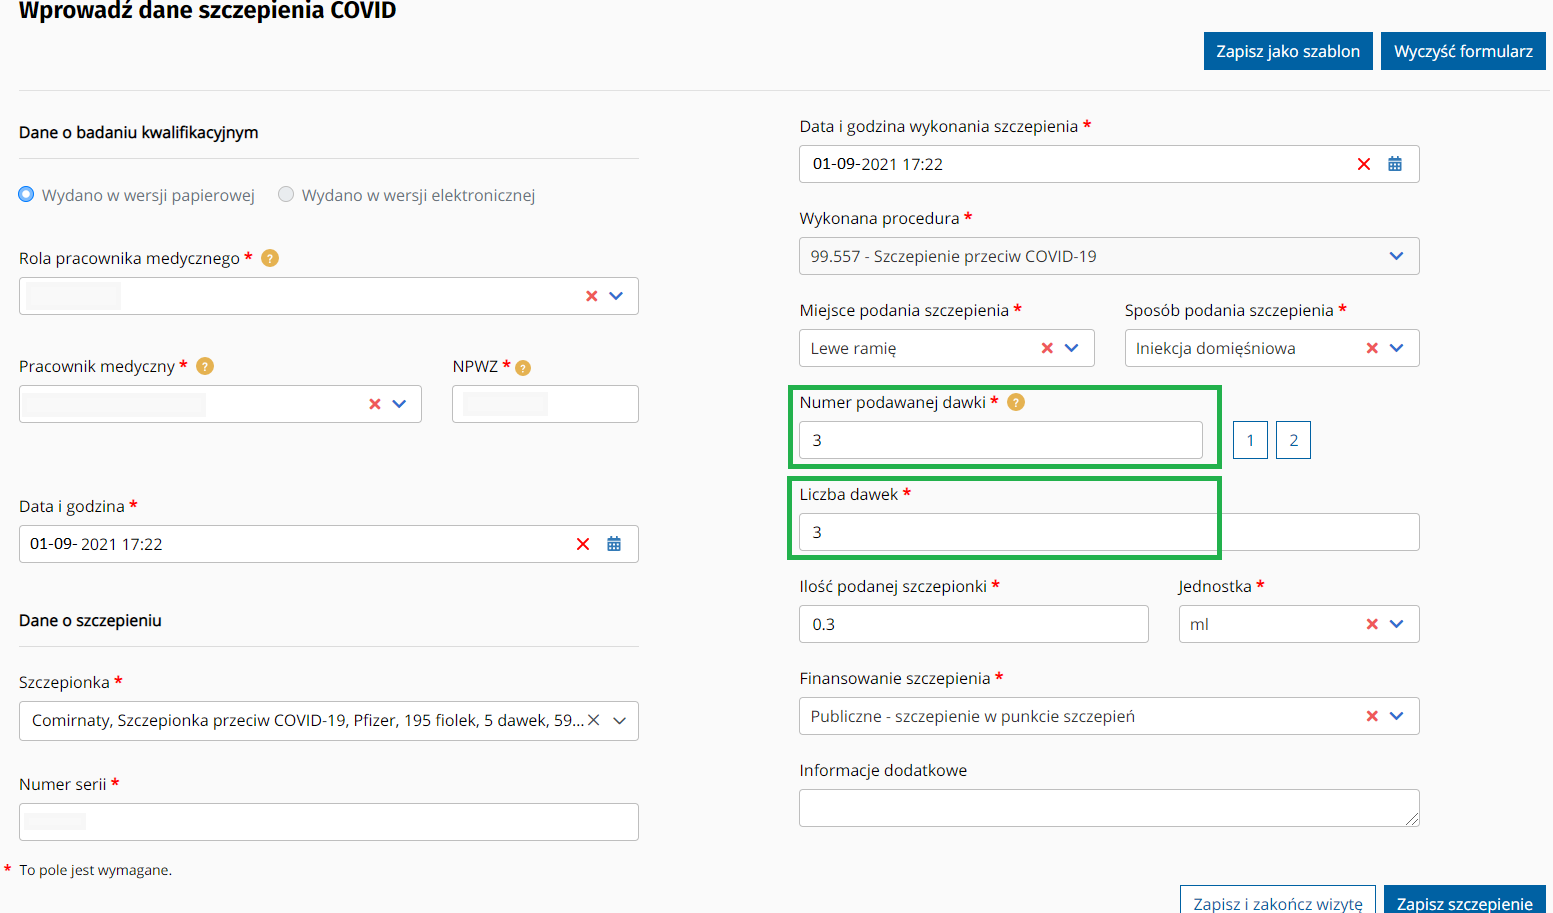Screen dimensions: 1553x913
Task: Expand the Finansowanie szczepienia dropdown
Action: pos(1397,716)
